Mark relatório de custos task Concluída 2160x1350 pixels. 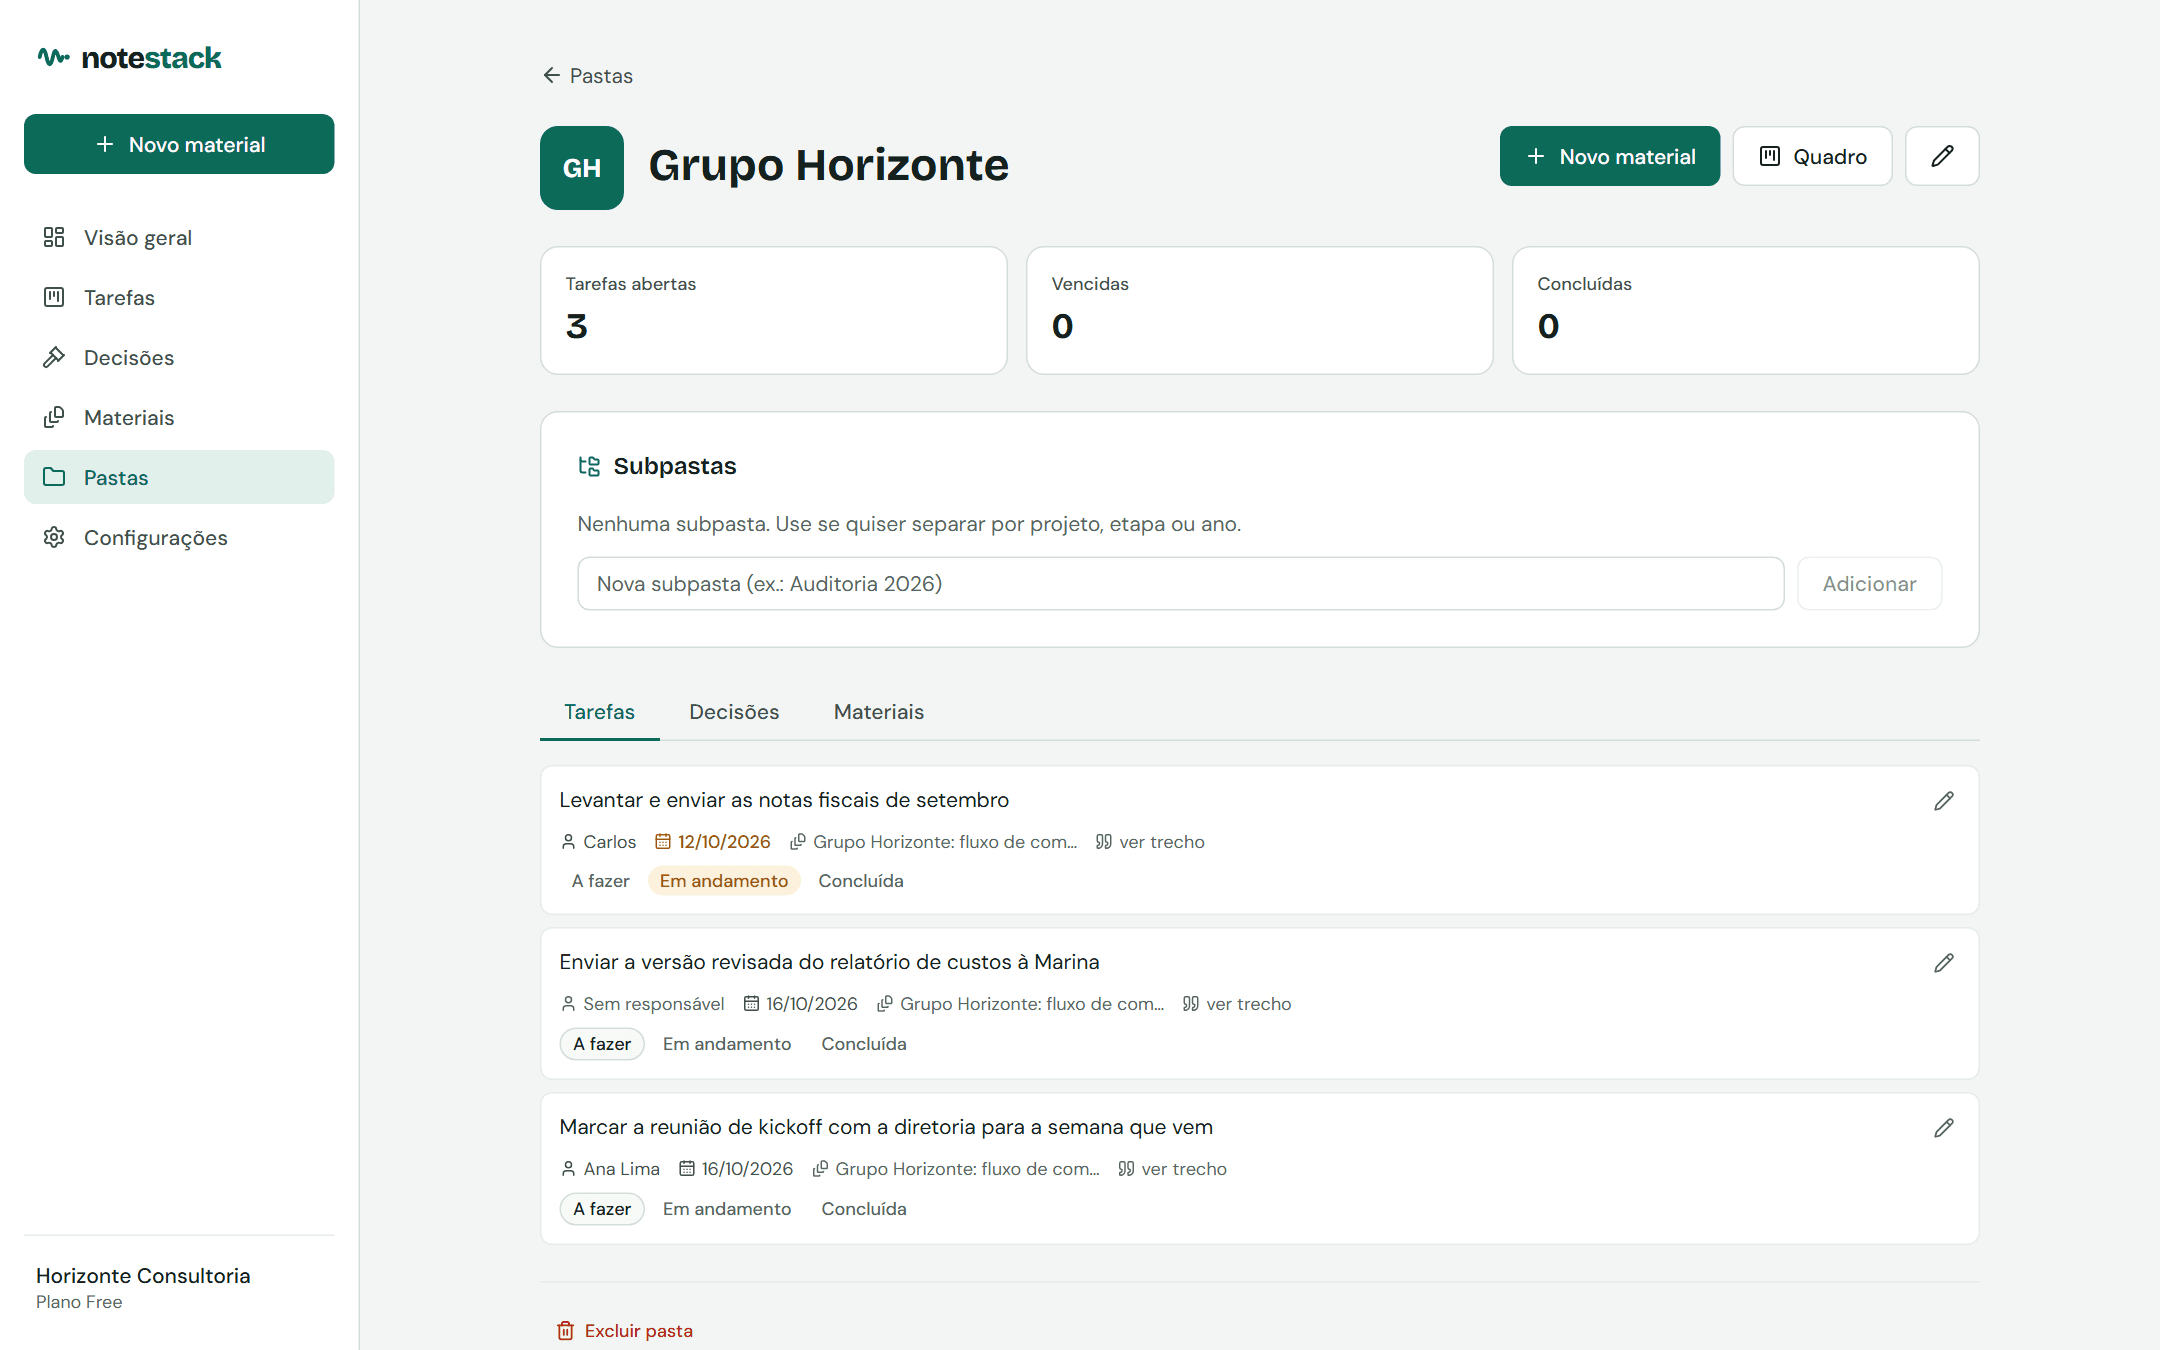[864, 1044]
